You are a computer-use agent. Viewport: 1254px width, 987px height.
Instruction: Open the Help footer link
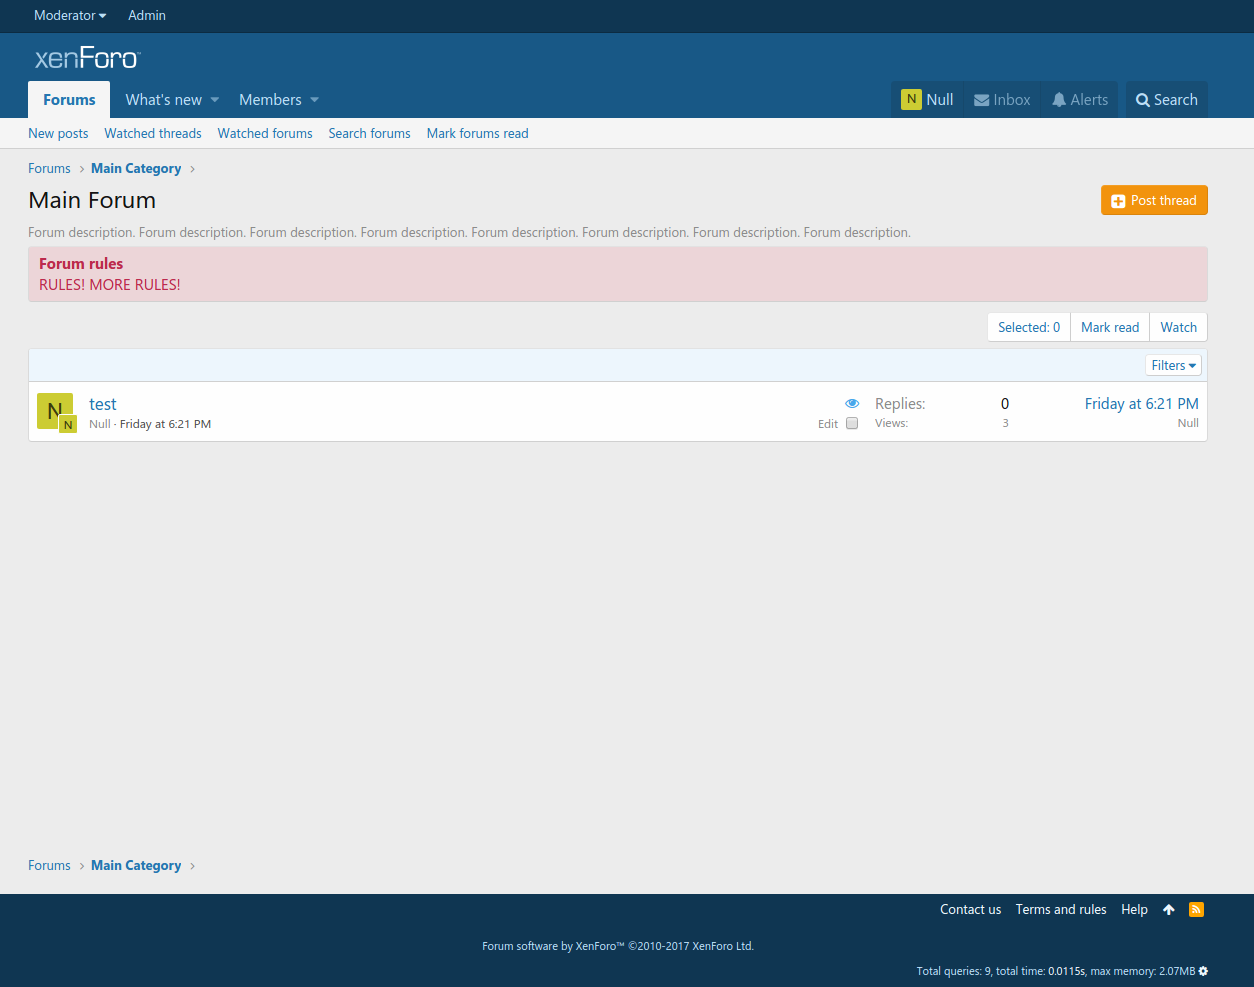point(1134,909)
